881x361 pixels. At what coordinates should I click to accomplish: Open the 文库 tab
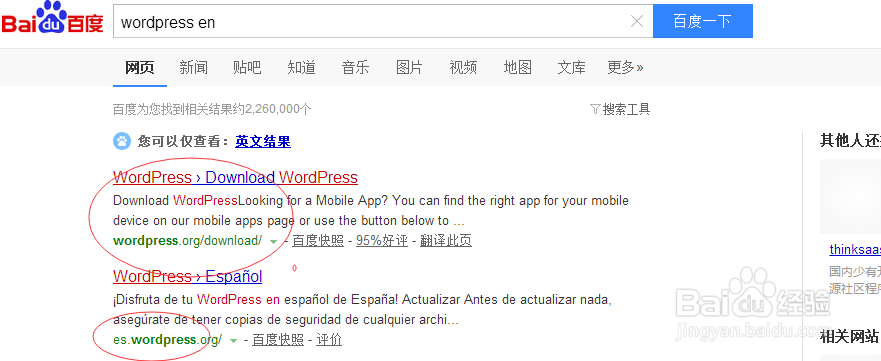(x=571, y=68)
